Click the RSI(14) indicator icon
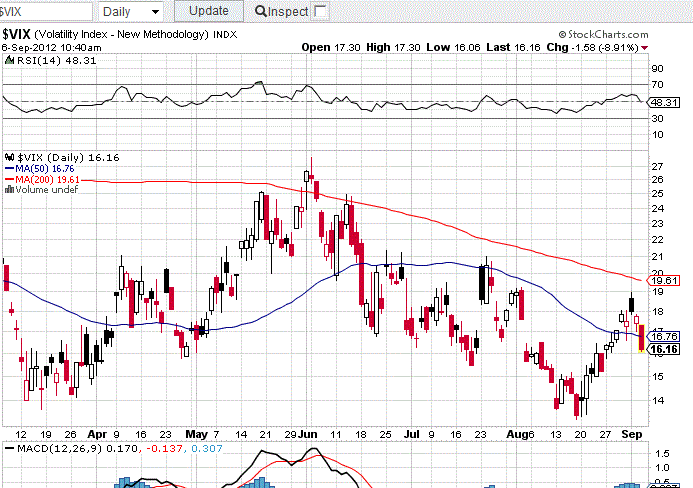Screen dimensions: 693x488 pyautogui.click(x=9, y=60)
